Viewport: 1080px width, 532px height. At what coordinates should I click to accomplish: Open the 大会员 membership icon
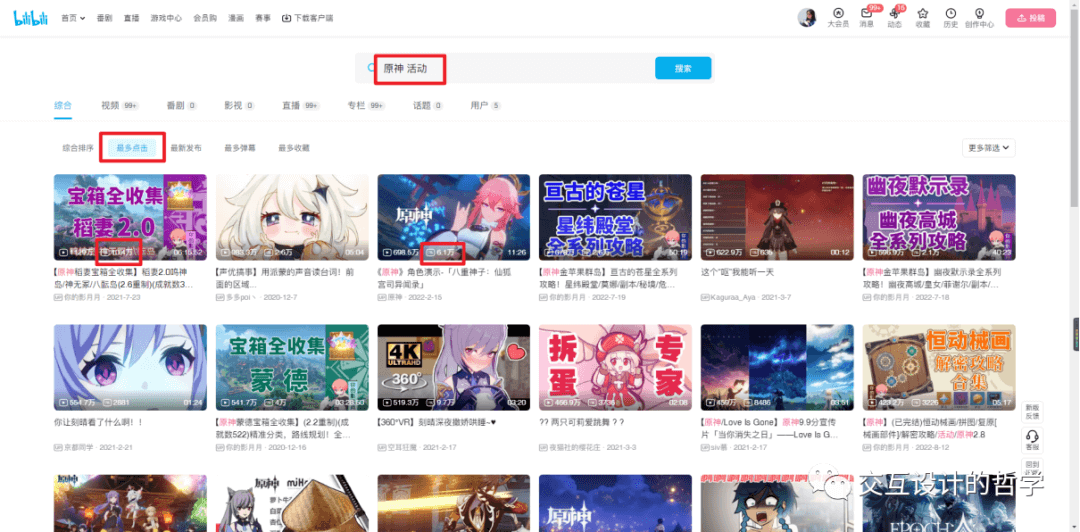[x=838, y=18]
